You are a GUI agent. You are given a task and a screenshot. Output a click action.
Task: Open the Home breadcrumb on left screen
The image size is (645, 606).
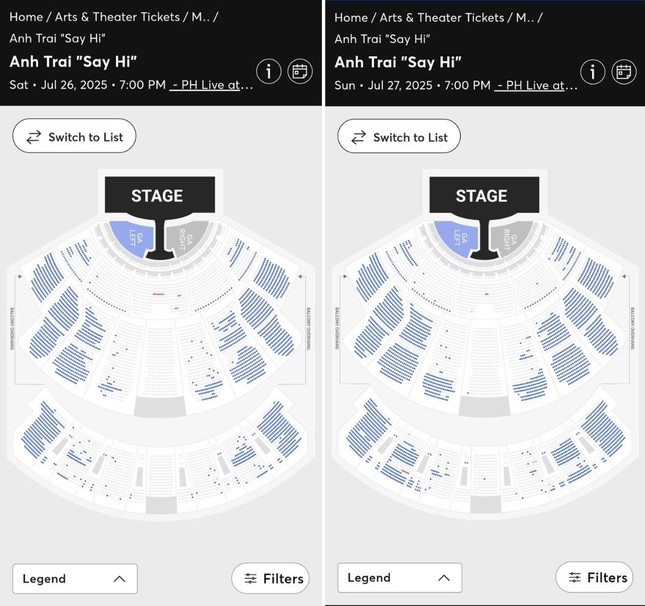(26, 17)
